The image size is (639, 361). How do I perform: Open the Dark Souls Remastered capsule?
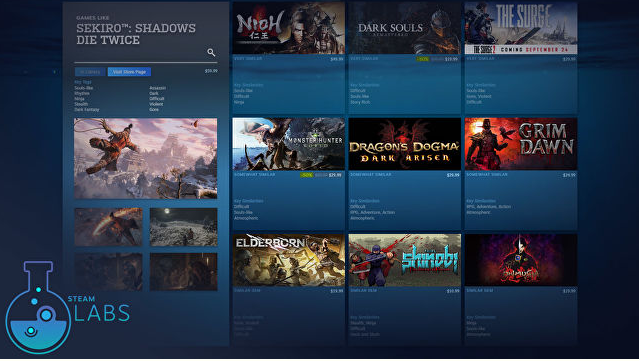(405, 28)
